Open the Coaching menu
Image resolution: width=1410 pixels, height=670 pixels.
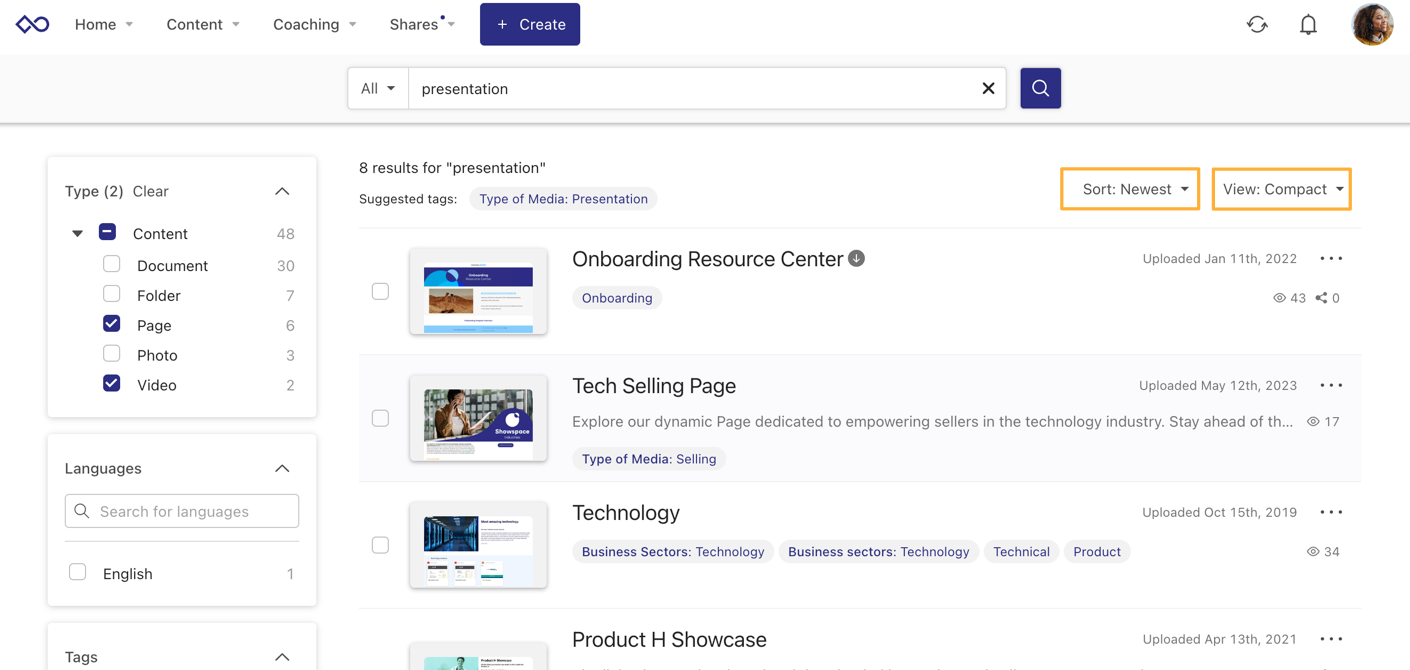(x=315, y=24)
